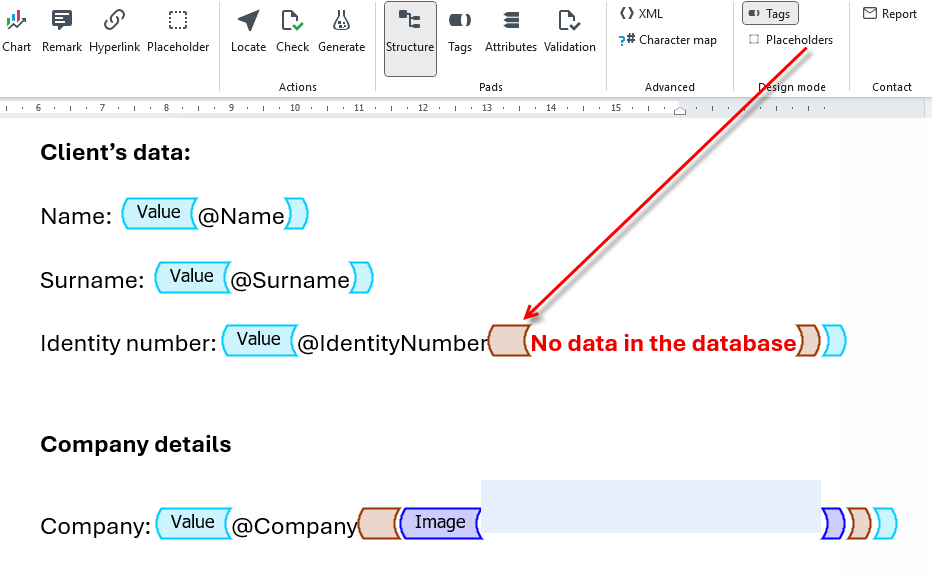Viewport: 932px width, 577px height.
Task: Toggle Tags display in Design mode group
Action: (770, 14)
